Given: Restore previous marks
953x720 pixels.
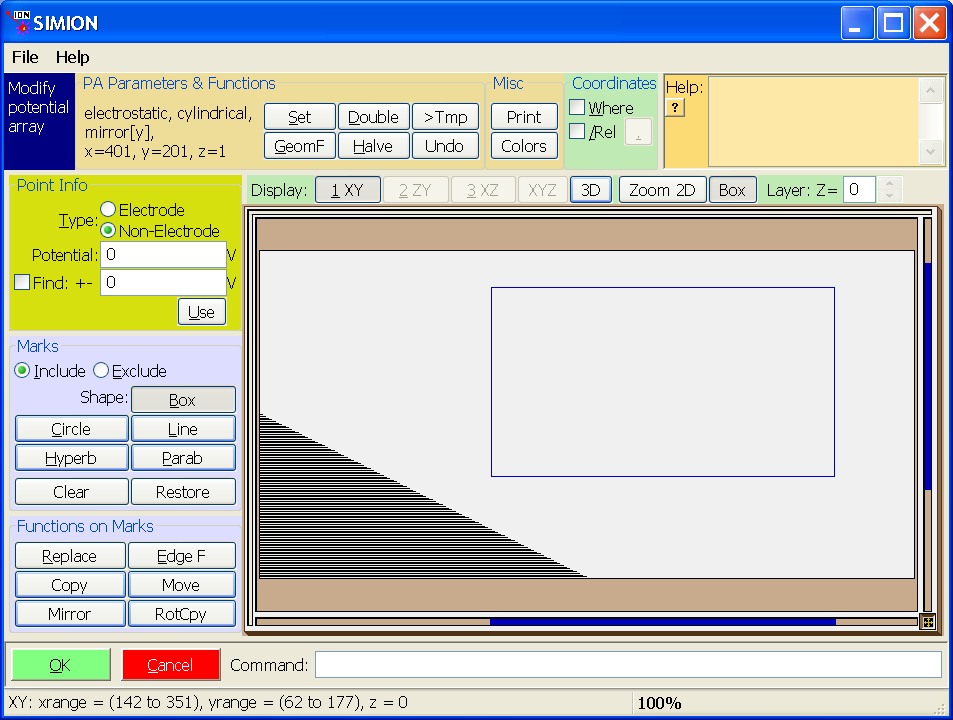Looking at the screenshot, I should pos(183,492).
